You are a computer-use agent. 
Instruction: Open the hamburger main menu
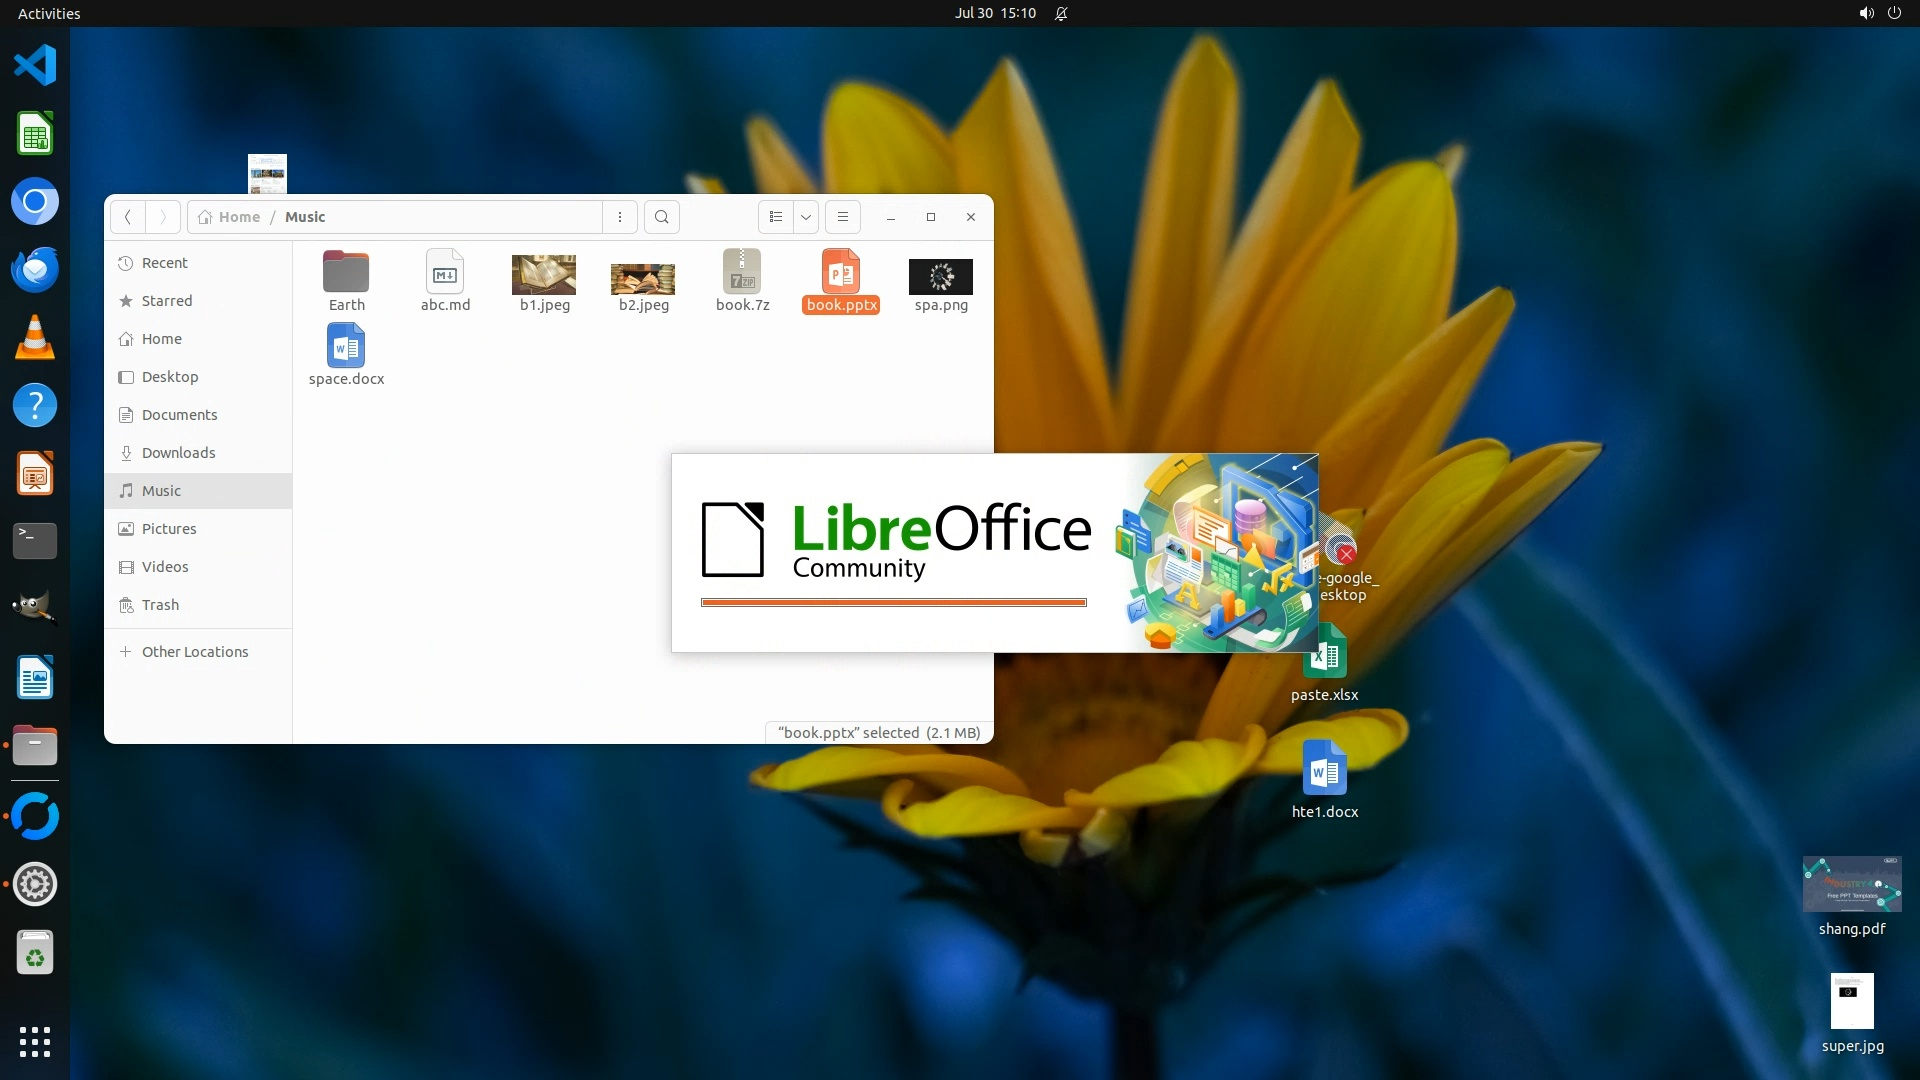pos(843,217)
